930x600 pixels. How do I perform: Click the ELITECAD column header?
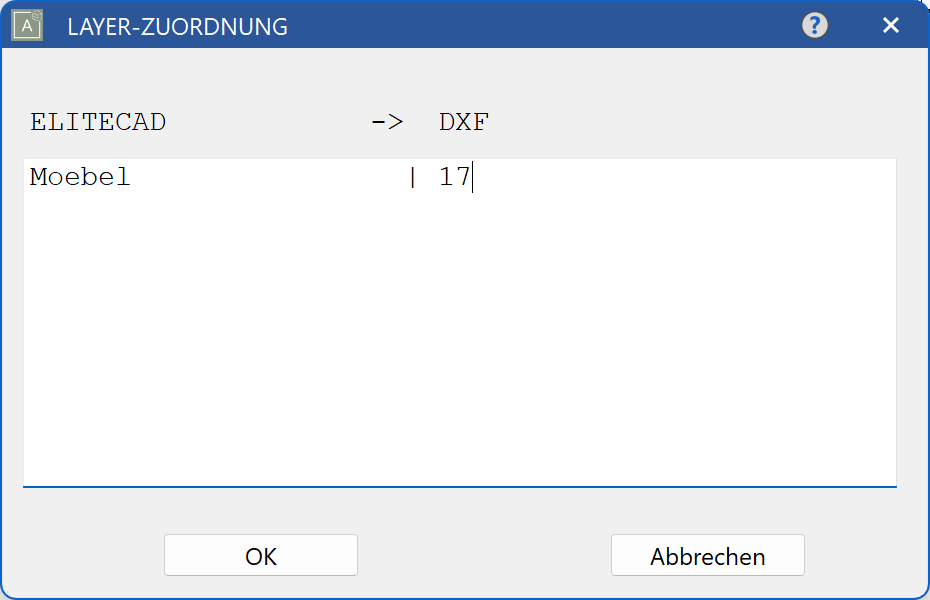(97, 121)
